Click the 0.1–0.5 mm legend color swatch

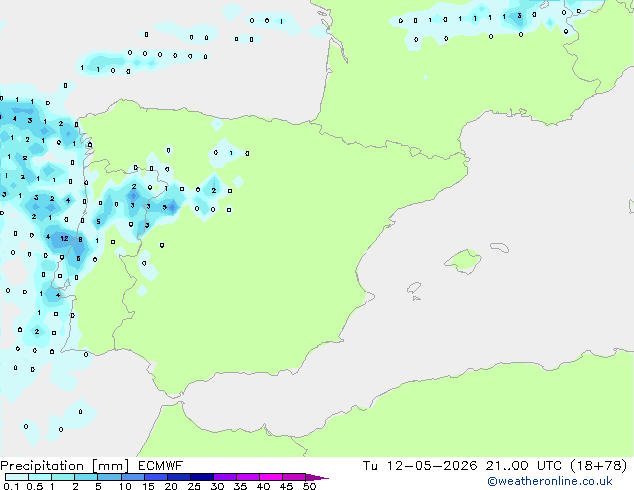(x=17, y=477)
